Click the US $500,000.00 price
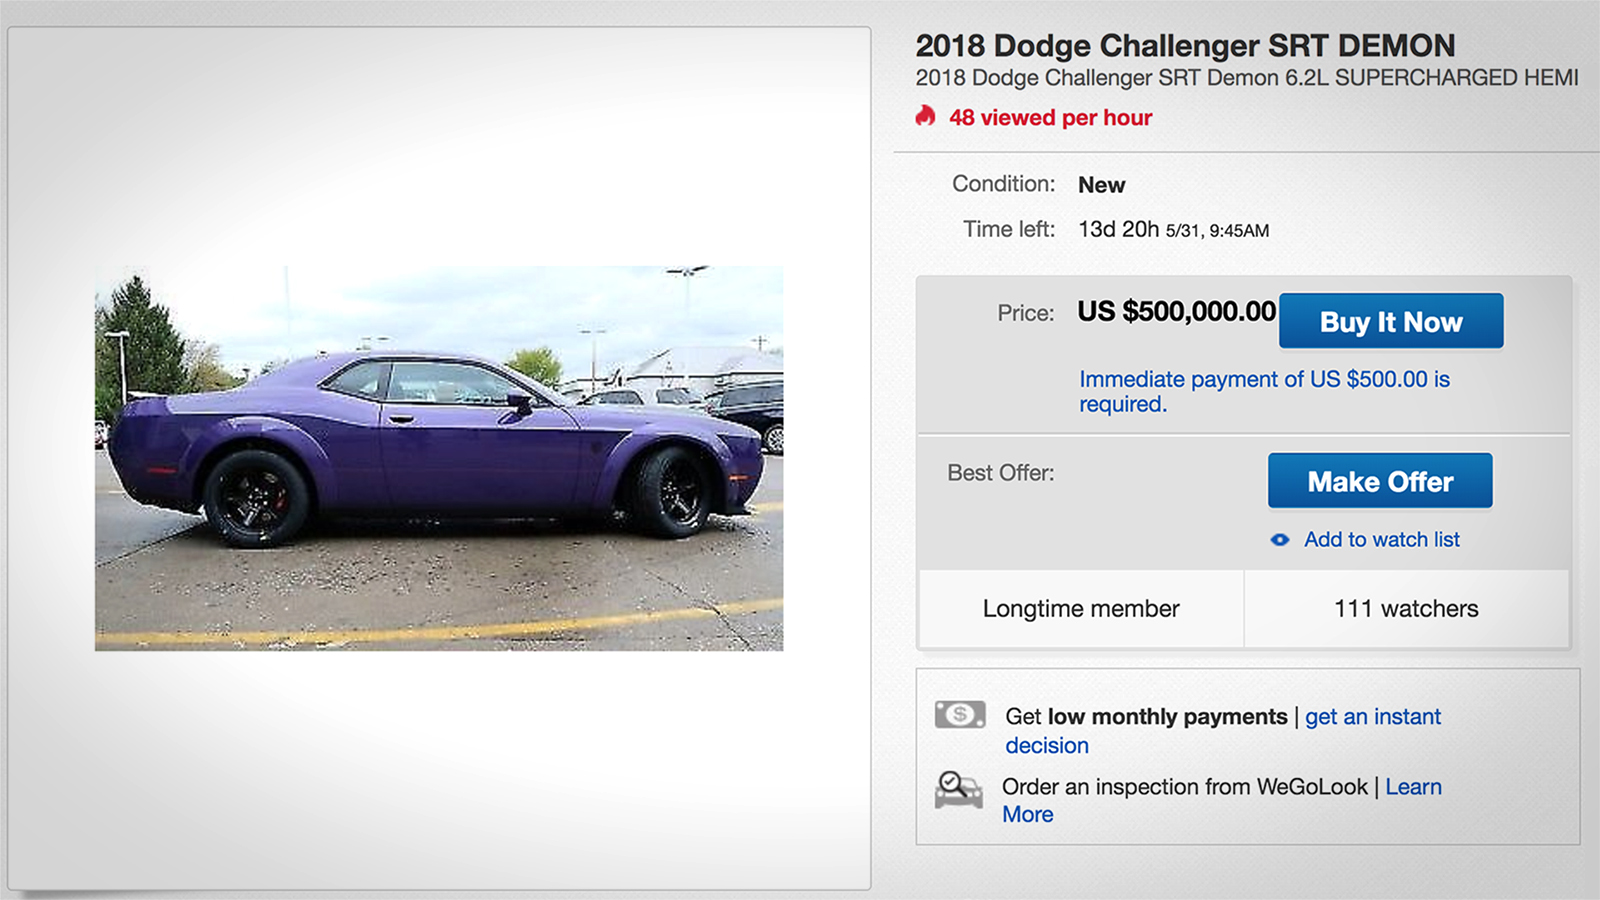The height and width of the screenshot is (900, 1600). [x=1176, y=312]
